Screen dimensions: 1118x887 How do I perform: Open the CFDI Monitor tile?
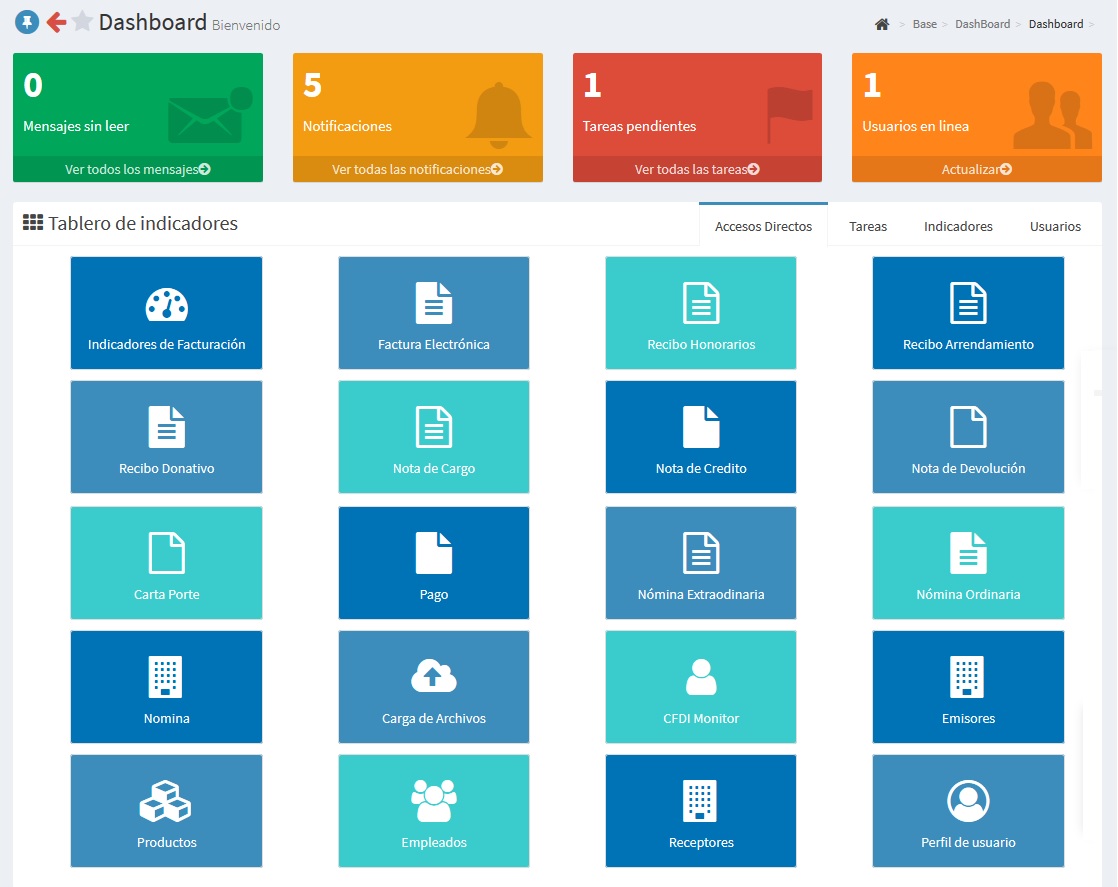(701, 687)
